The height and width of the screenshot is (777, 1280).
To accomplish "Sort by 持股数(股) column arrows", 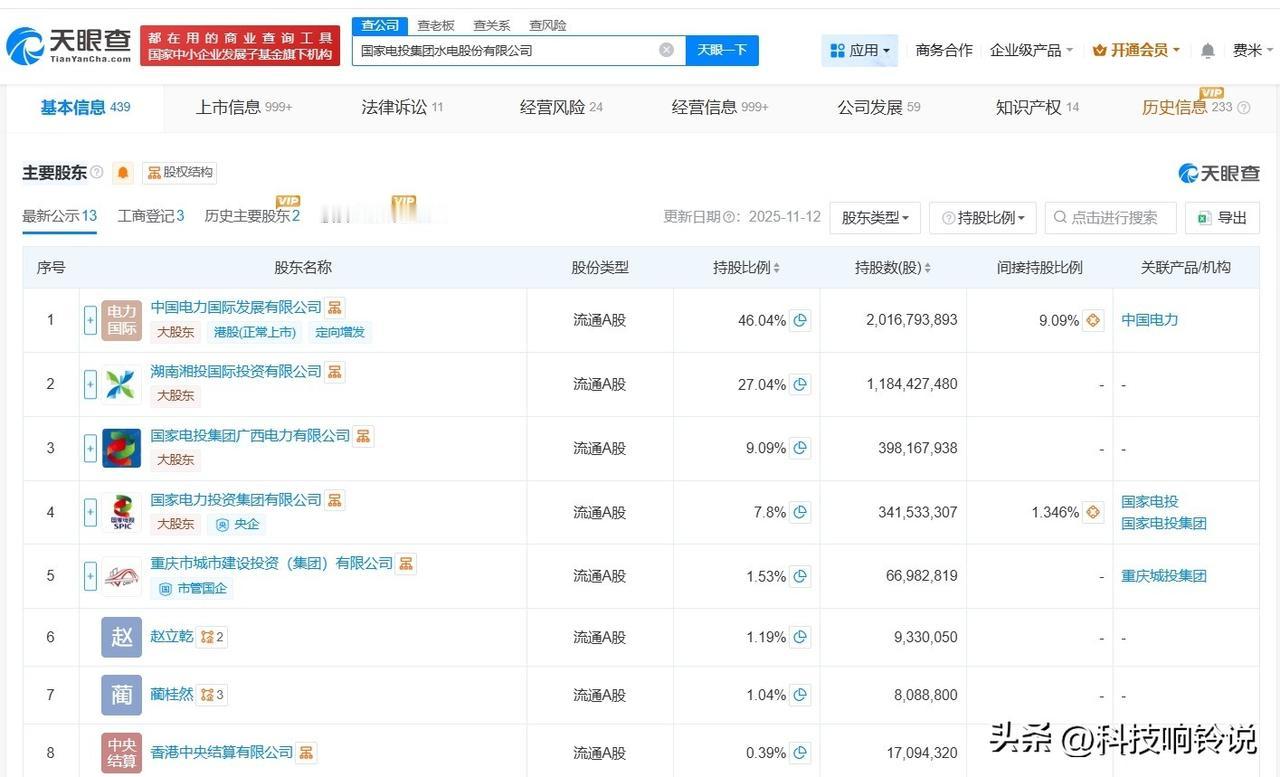I will click(x=927, y=268).
